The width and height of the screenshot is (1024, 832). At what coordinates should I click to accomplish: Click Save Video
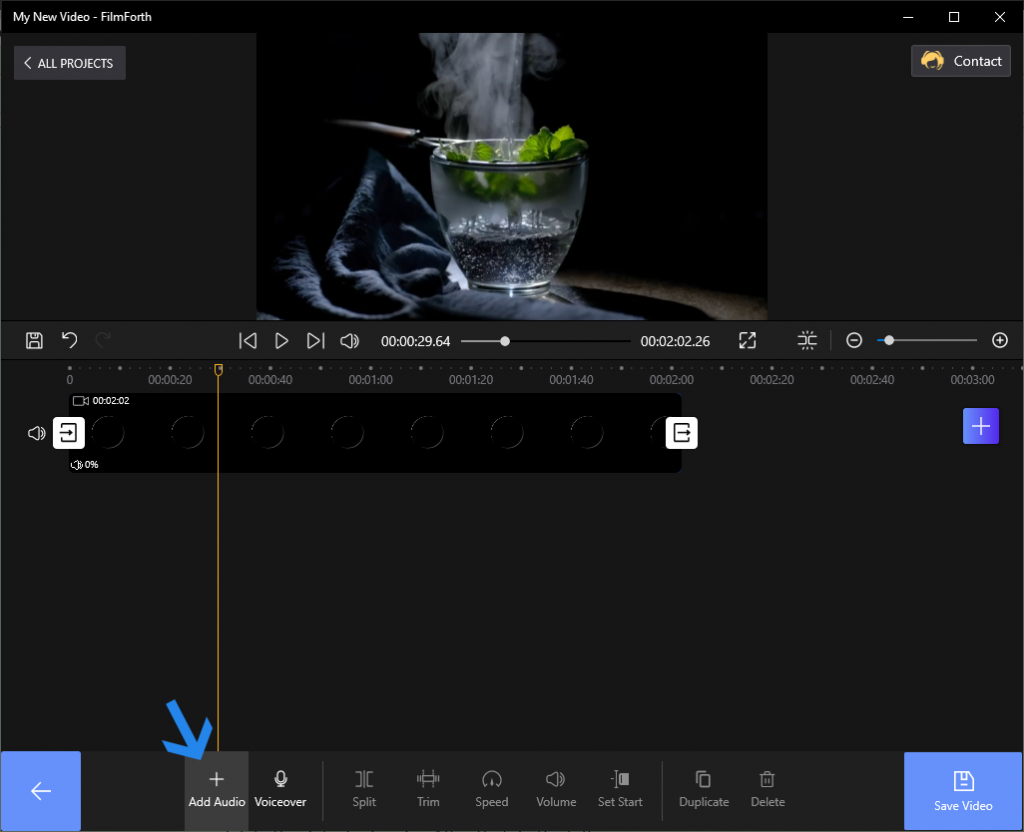(x=963, y=791)
